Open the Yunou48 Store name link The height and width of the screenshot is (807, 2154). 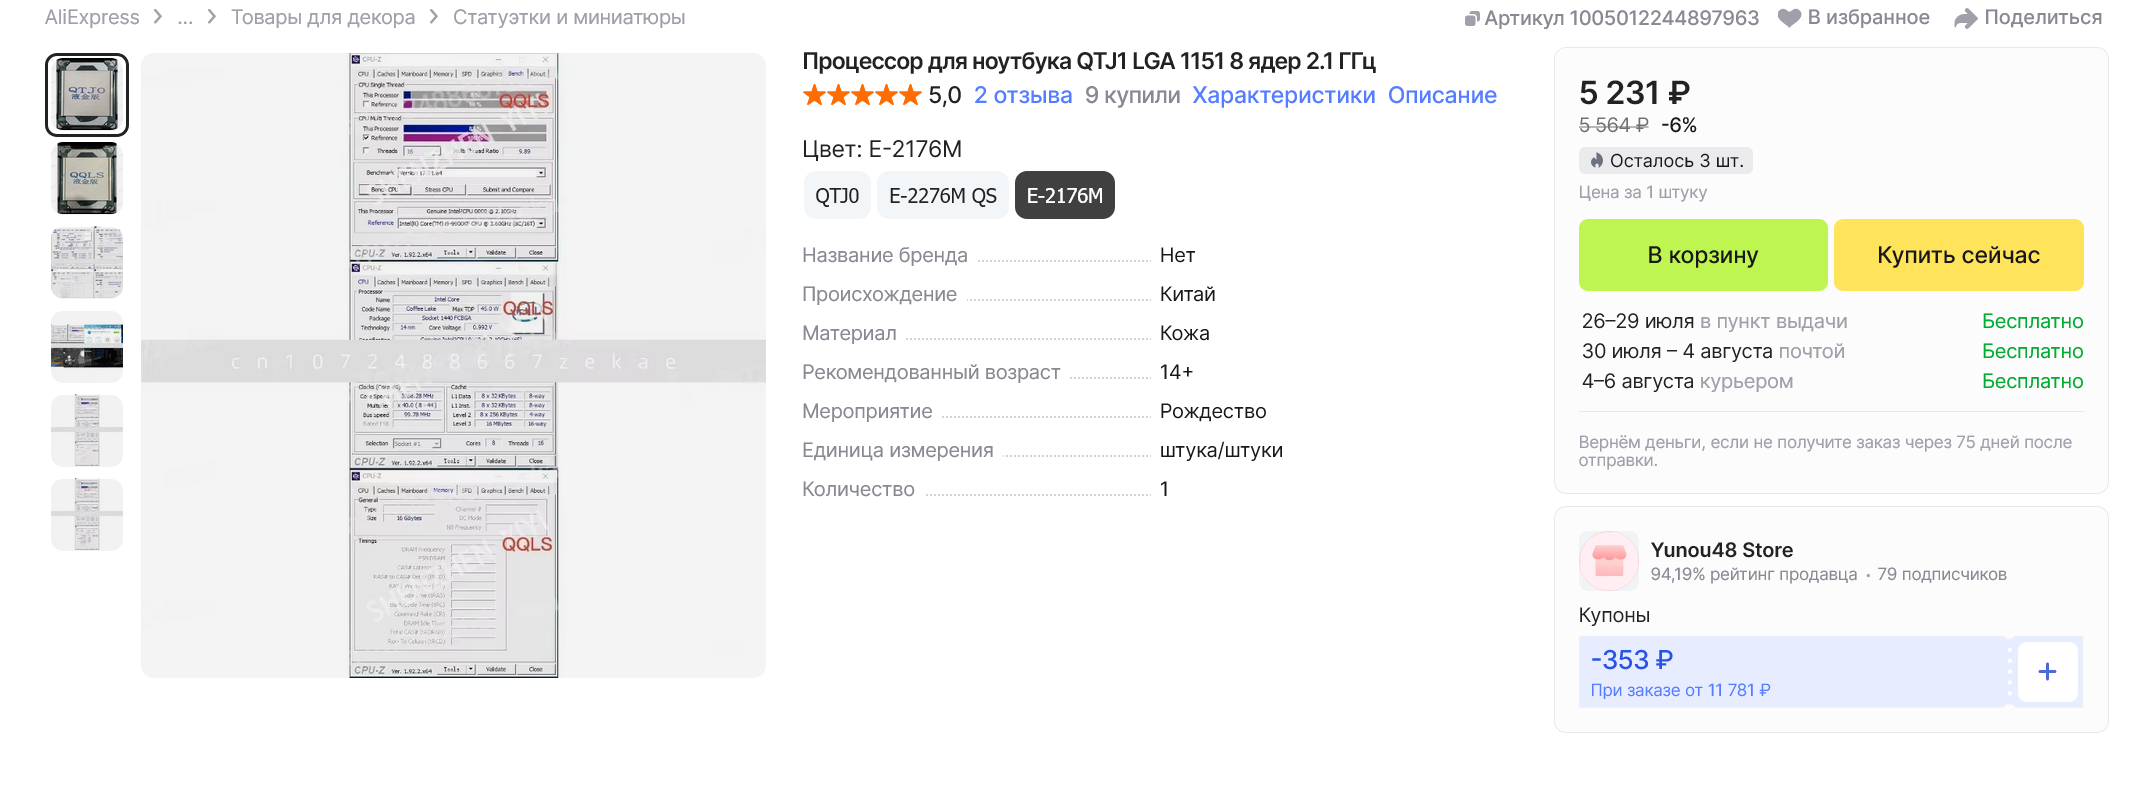tap(1721, 550)
